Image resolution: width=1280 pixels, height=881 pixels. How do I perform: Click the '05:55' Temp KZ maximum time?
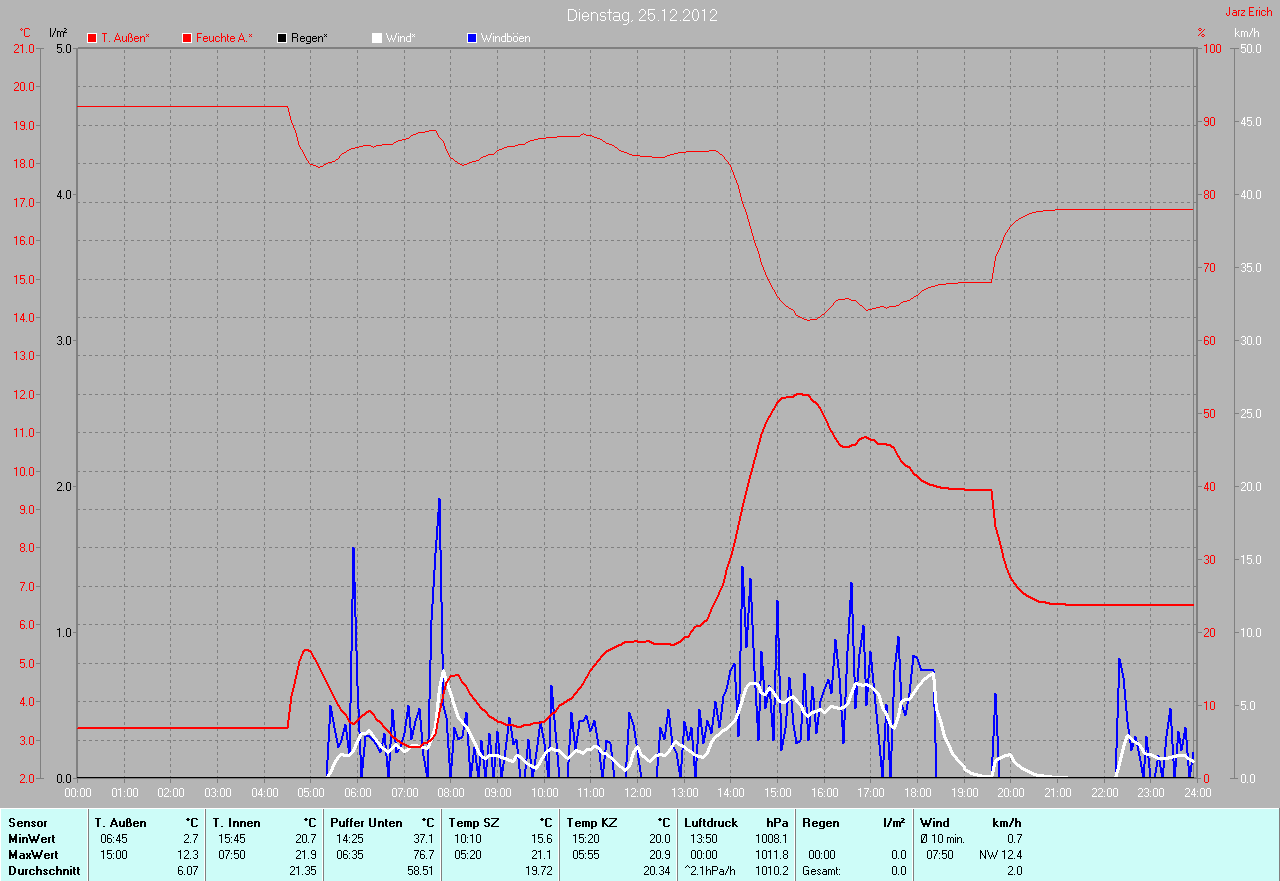pyautogui.click(x=586, y=855)
